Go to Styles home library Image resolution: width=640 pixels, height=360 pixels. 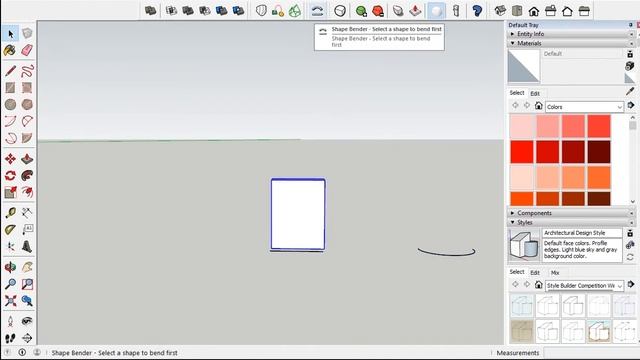pyautogui.click(x=538, y=284)
